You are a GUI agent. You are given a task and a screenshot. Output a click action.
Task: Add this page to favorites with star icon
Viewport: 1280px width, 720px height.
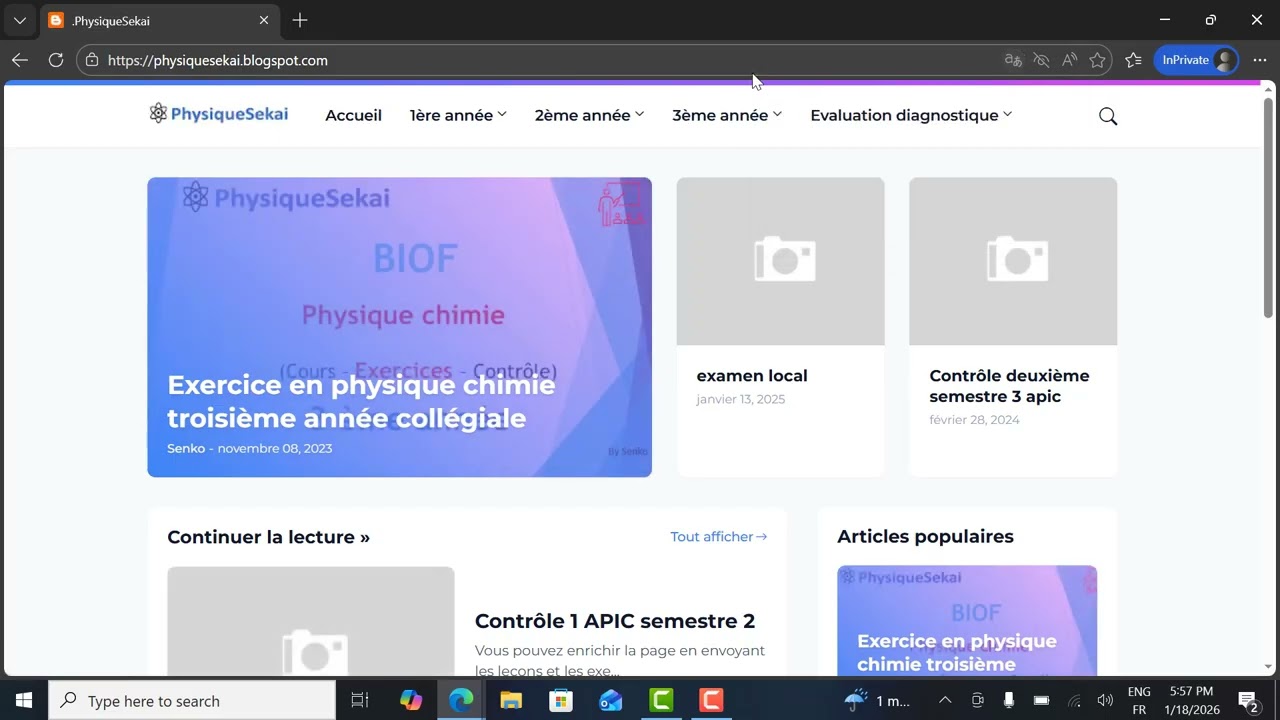pos(1097,60)
